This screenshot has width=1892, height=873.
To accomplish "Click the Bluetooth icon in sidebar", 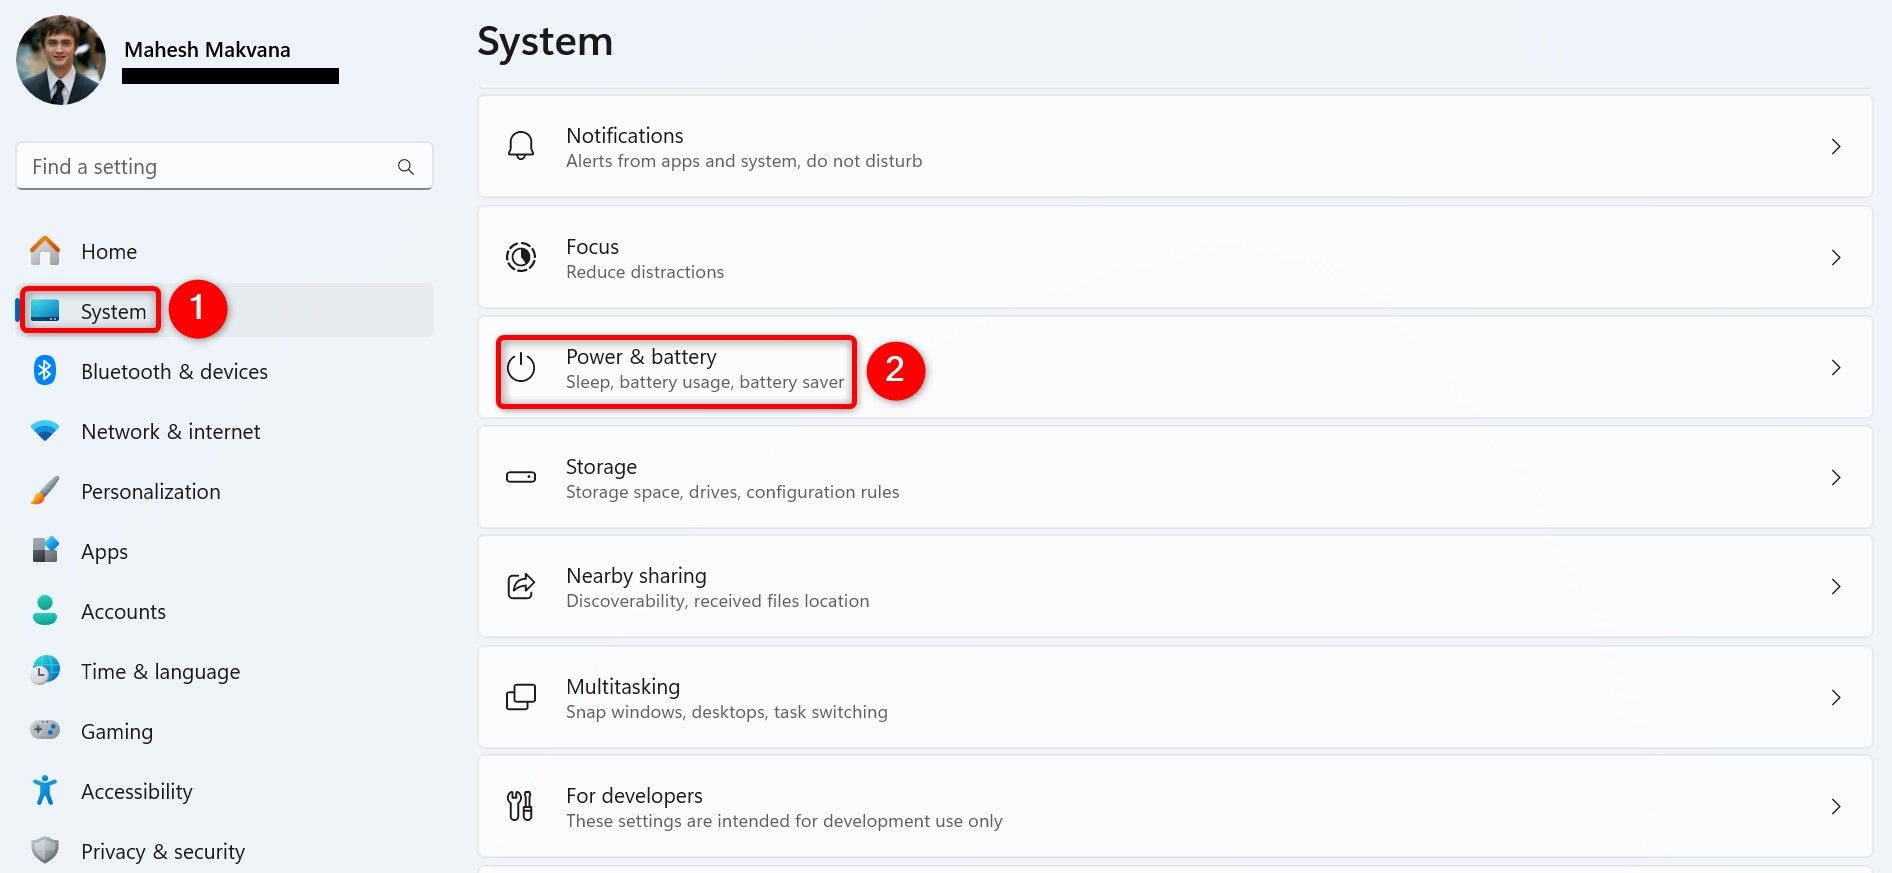I will pyautogui.click(x=45, y=371).
